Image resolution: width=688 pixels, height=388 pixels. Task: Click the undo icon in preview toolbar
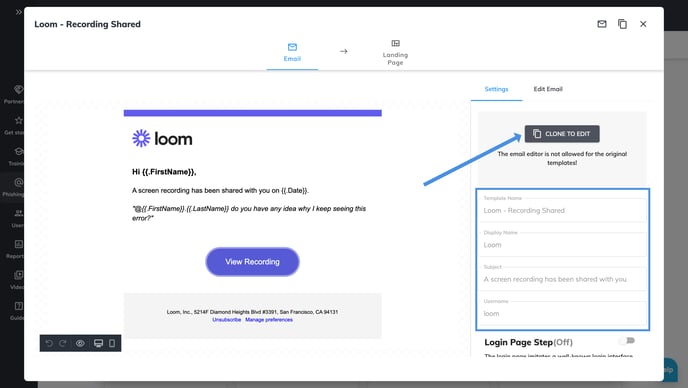pyautogui.click(x=49, y=343)
